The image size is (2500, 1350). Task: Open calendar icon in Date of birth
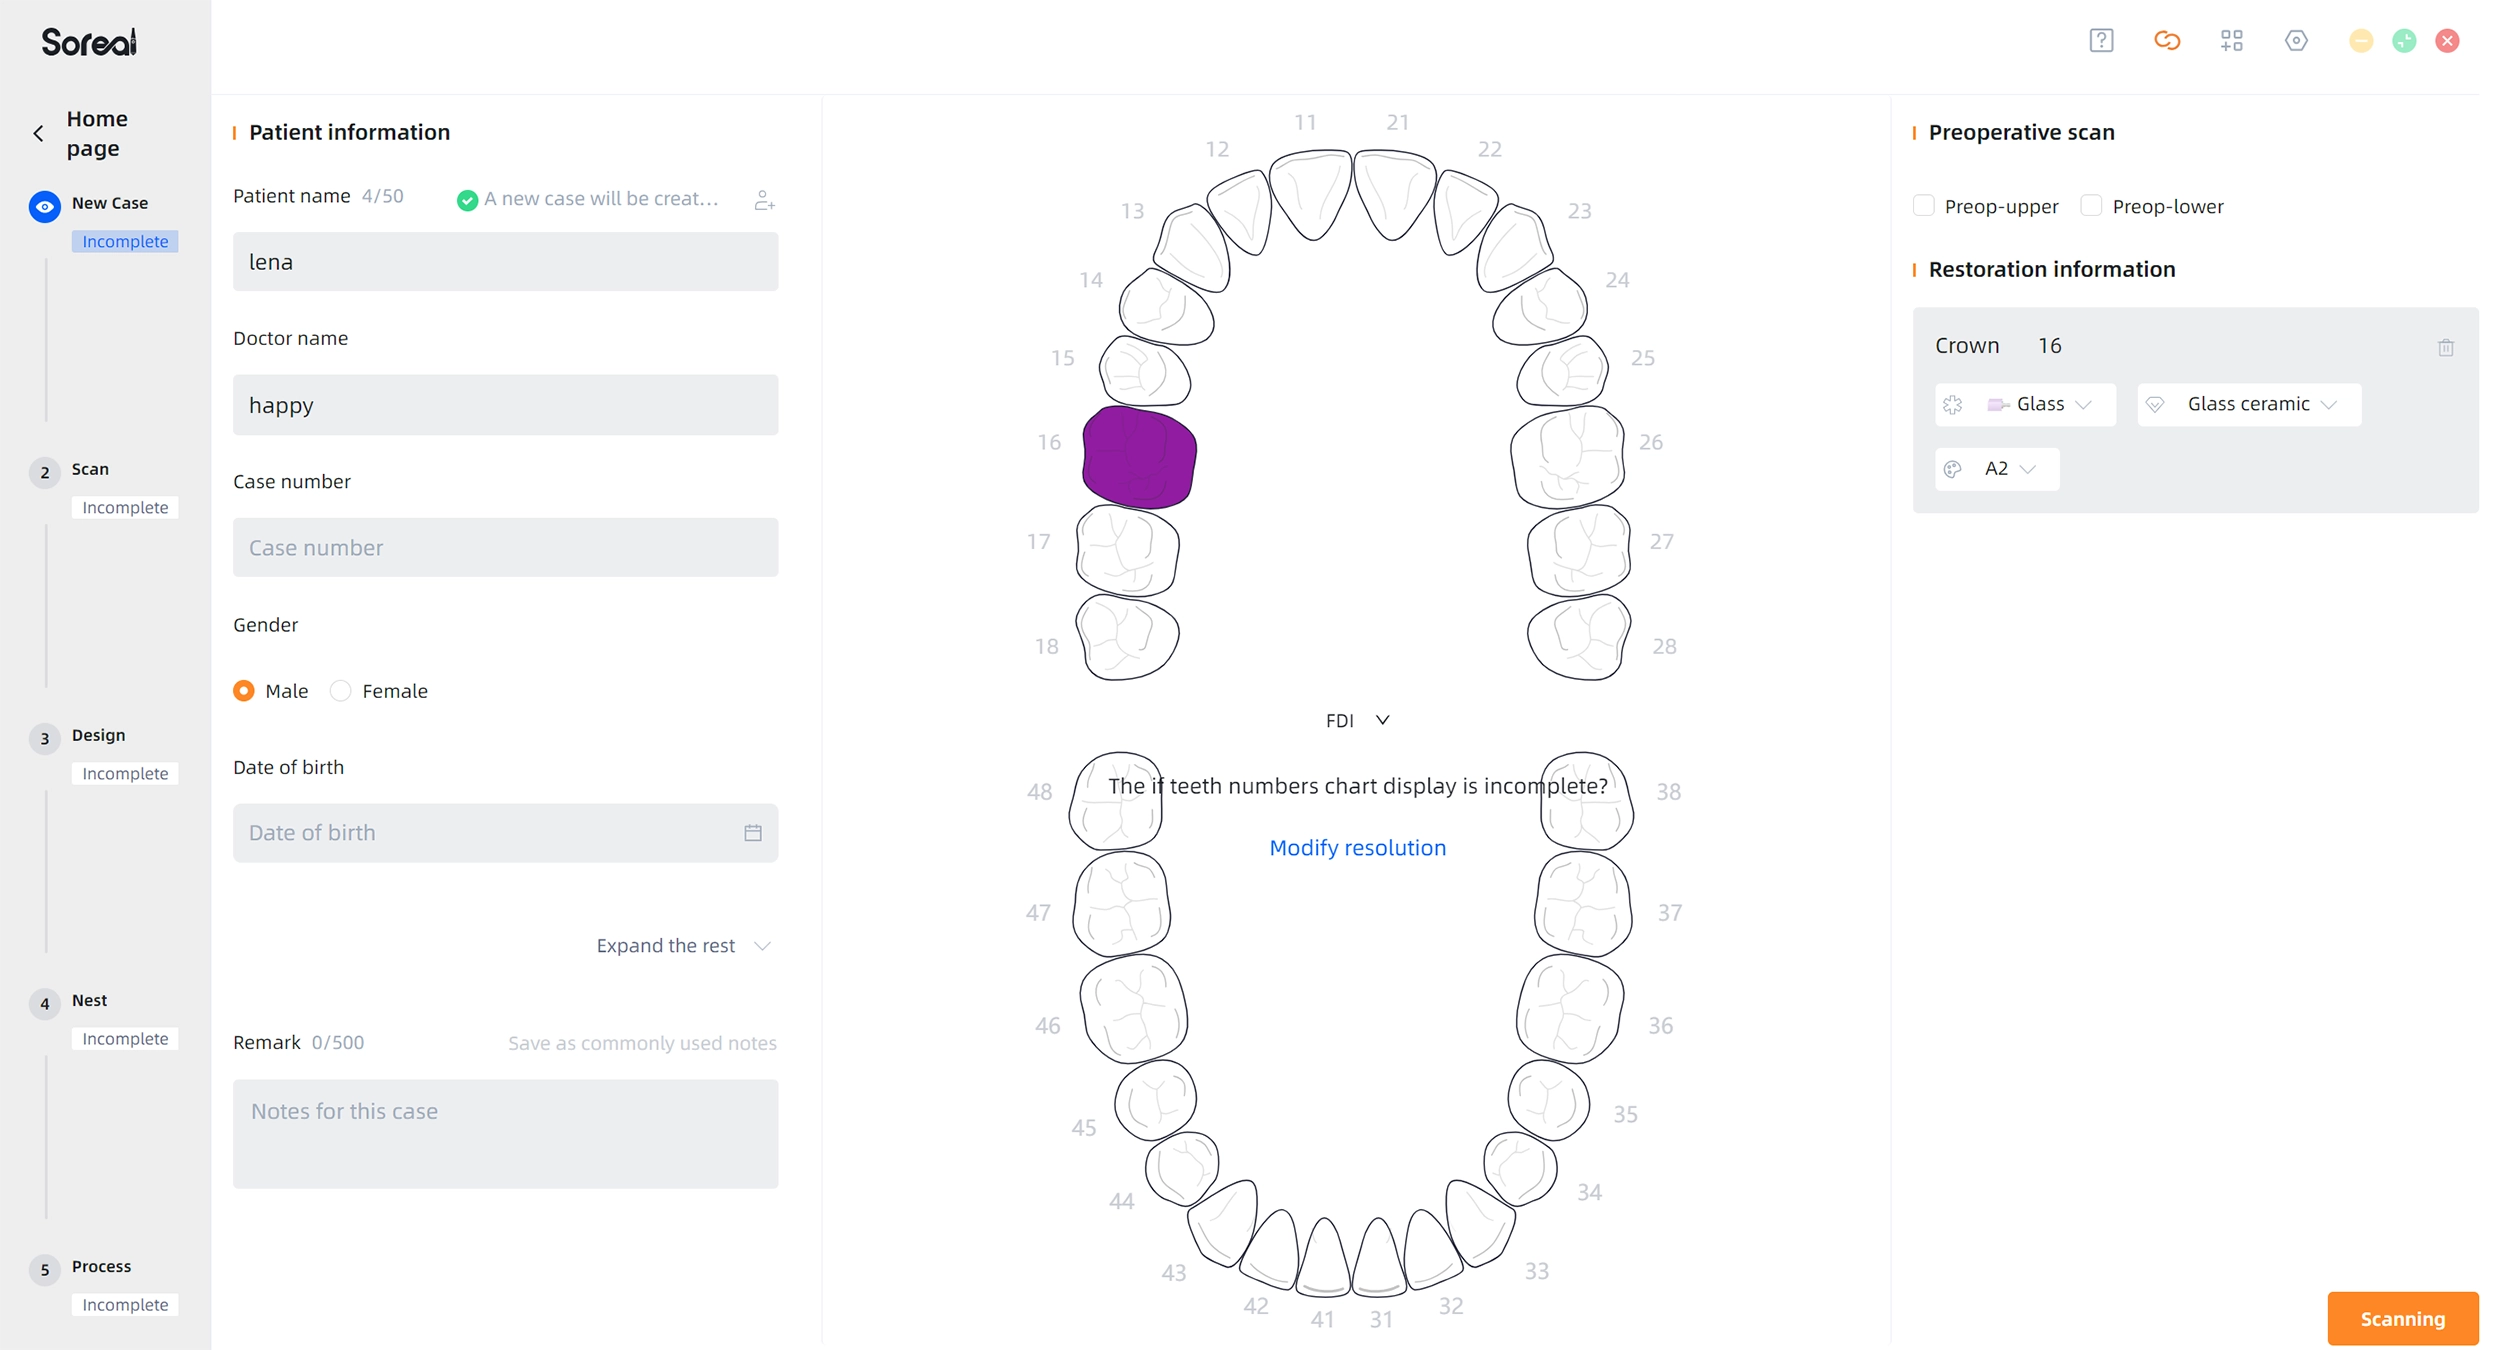[752, 833]
